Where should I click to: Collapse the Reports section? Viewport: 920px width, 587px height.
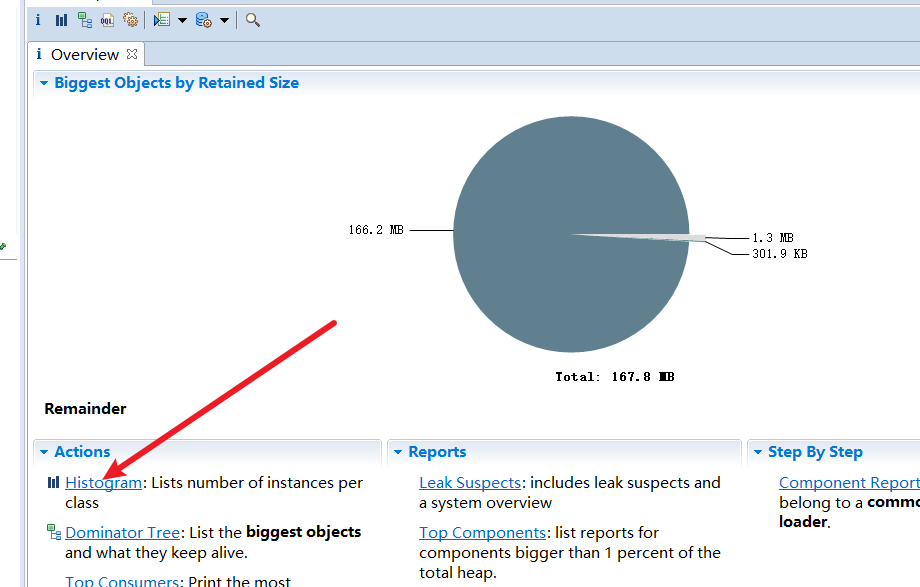398,452
